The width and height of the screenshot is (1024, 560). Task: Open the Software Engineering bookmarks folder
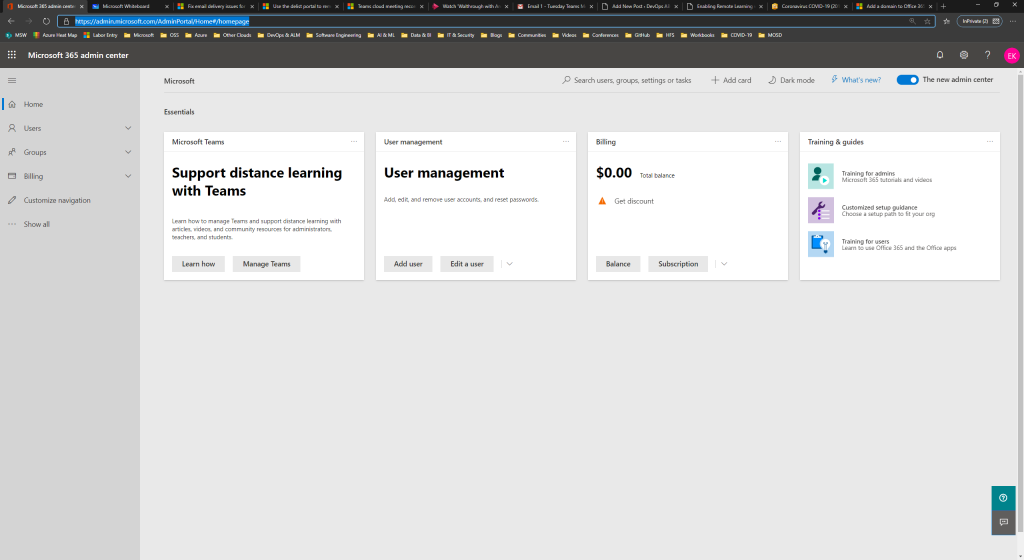[x=334, y=35]
